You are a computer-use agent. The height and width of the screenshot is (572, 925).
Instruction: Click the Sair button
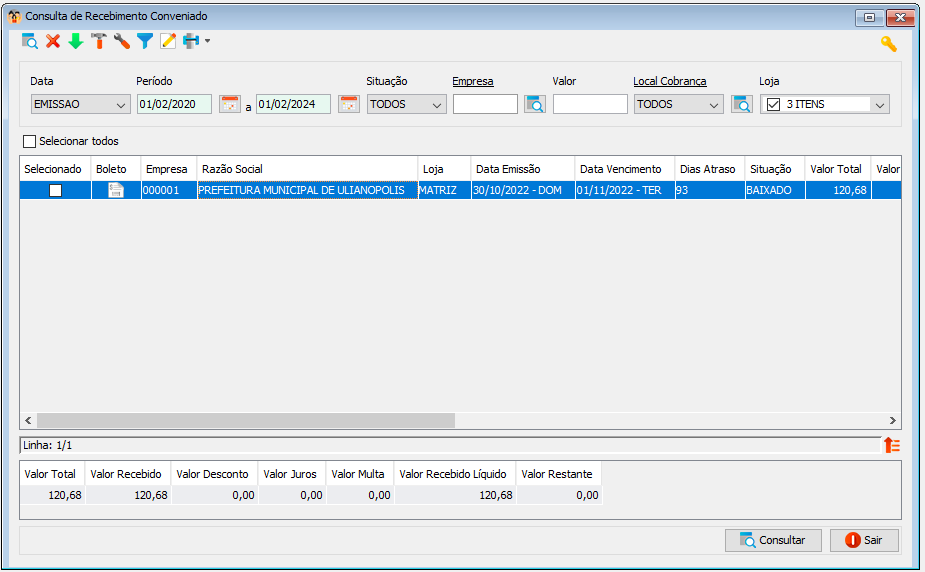click(x=864, y=540)
